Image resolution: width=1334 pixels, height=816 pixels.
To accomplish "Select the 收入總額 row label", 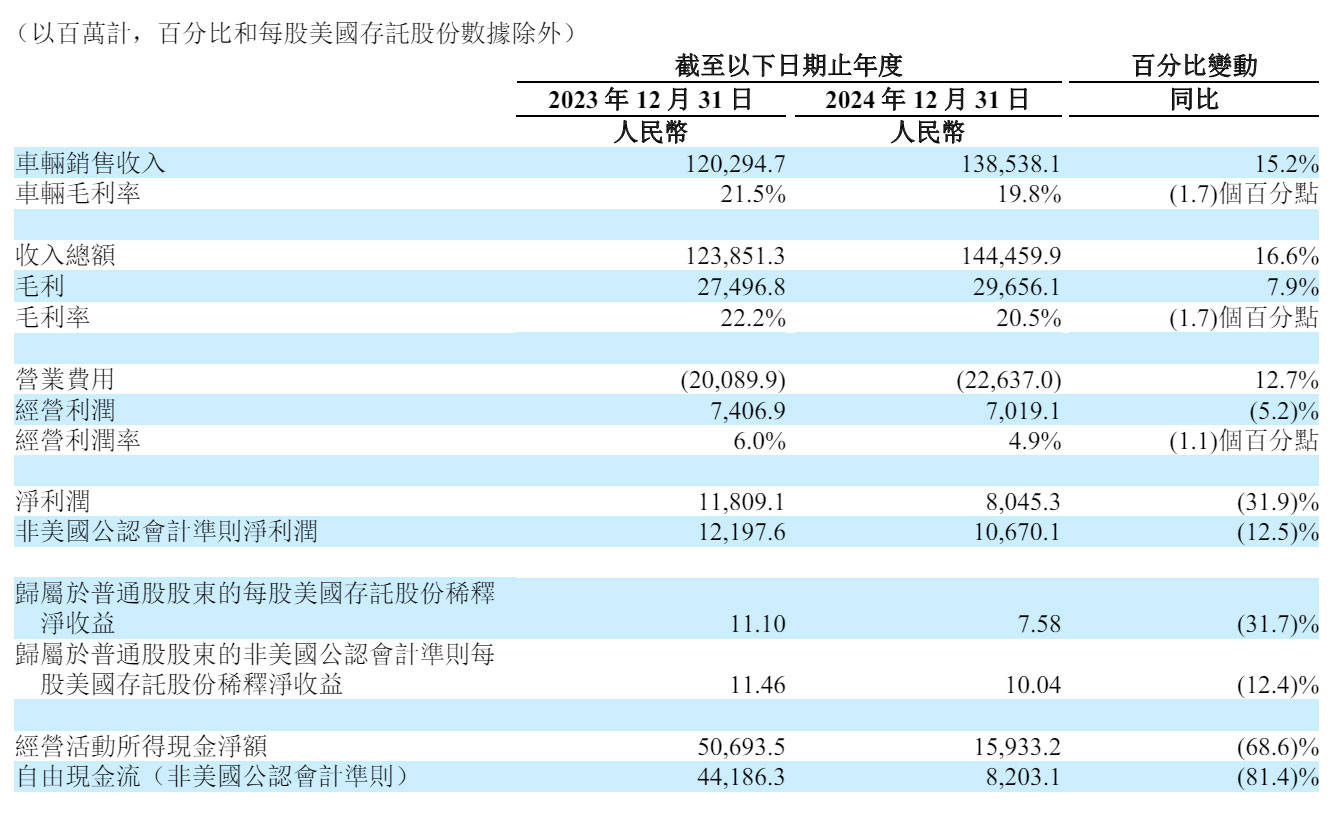I will (x=66, y=256).
